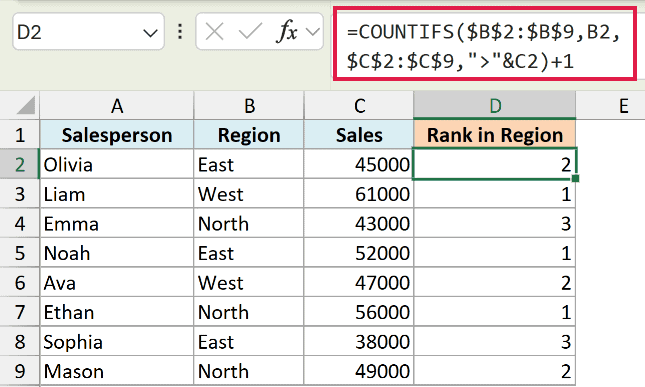Screen dimensions: 645x387
Task: Open the Name Box dropdown arrow
Action: [150, 32]
